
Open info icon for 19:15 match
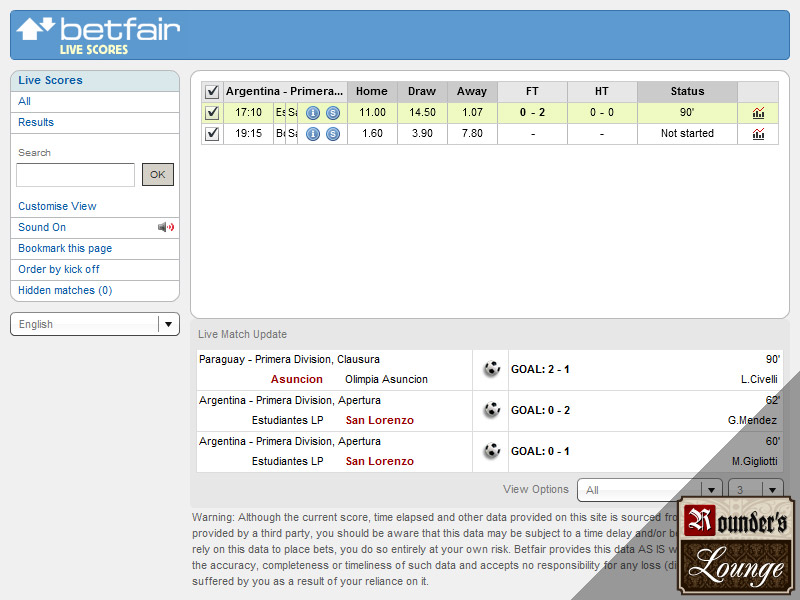point(313,134)
